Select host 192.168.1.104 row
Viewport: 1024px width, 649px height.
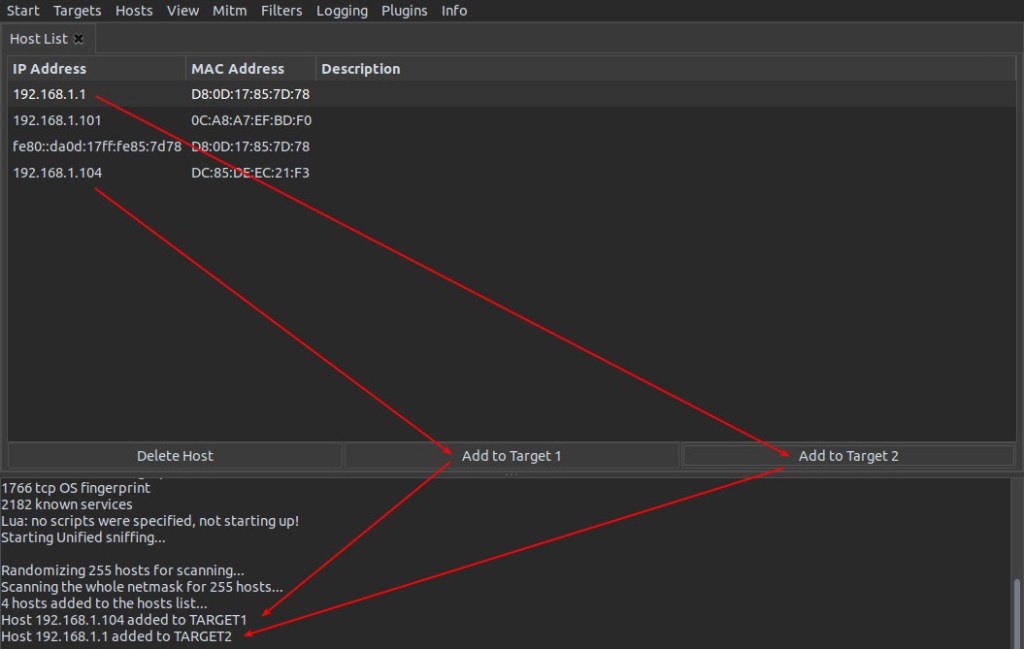[57, 173]
